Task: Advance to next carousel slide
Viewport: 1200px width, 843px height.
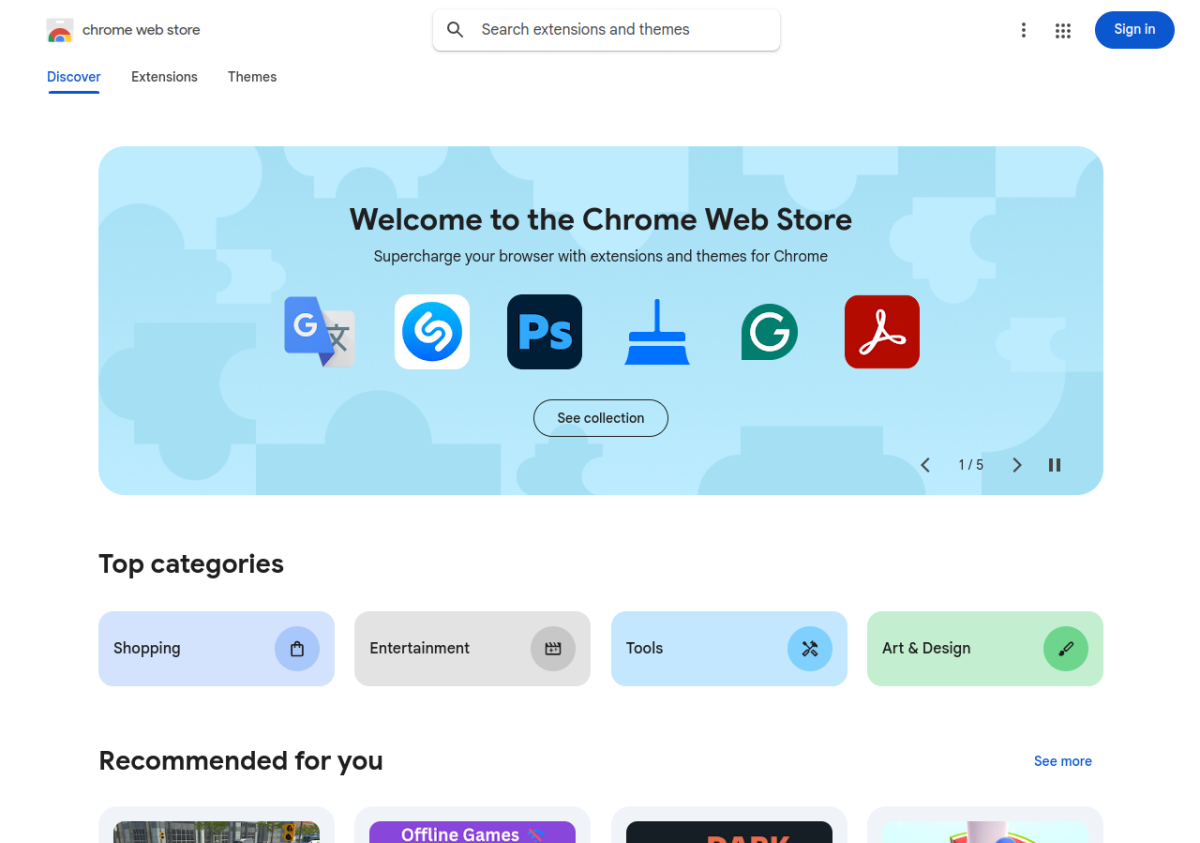Action: pyautogui.click(x=1017, y=465)
